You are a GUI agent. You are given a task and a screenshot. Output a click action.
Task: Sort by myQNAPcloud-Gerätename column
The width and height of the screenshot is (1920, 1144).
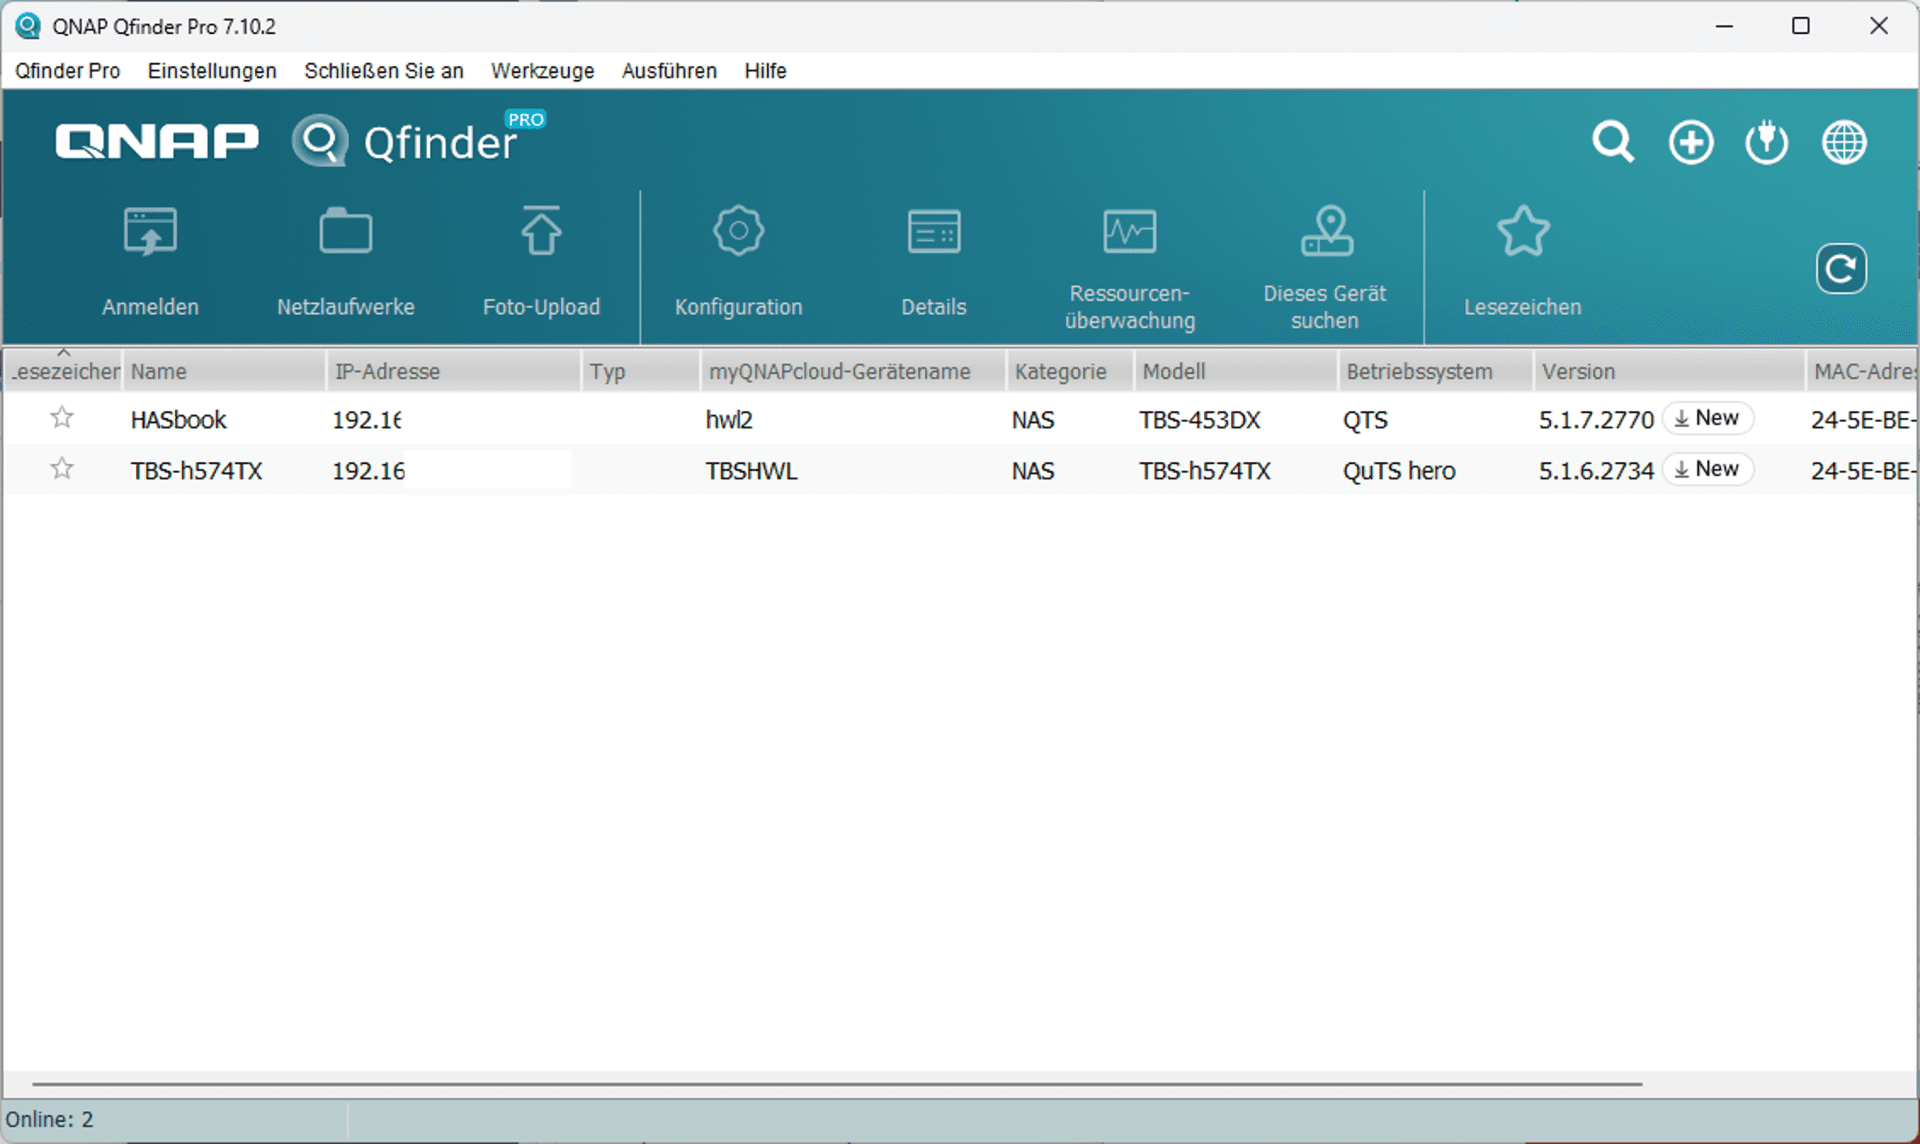[854, 371]
